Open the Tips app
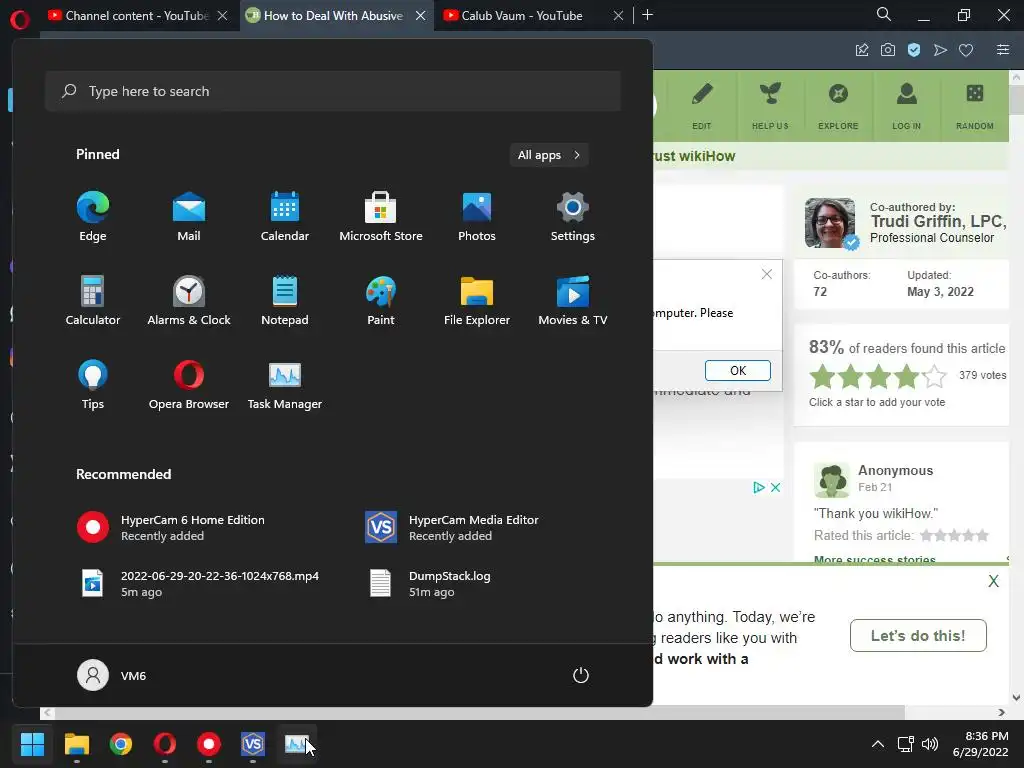1024x768 pixels. [x=93, y=385]
